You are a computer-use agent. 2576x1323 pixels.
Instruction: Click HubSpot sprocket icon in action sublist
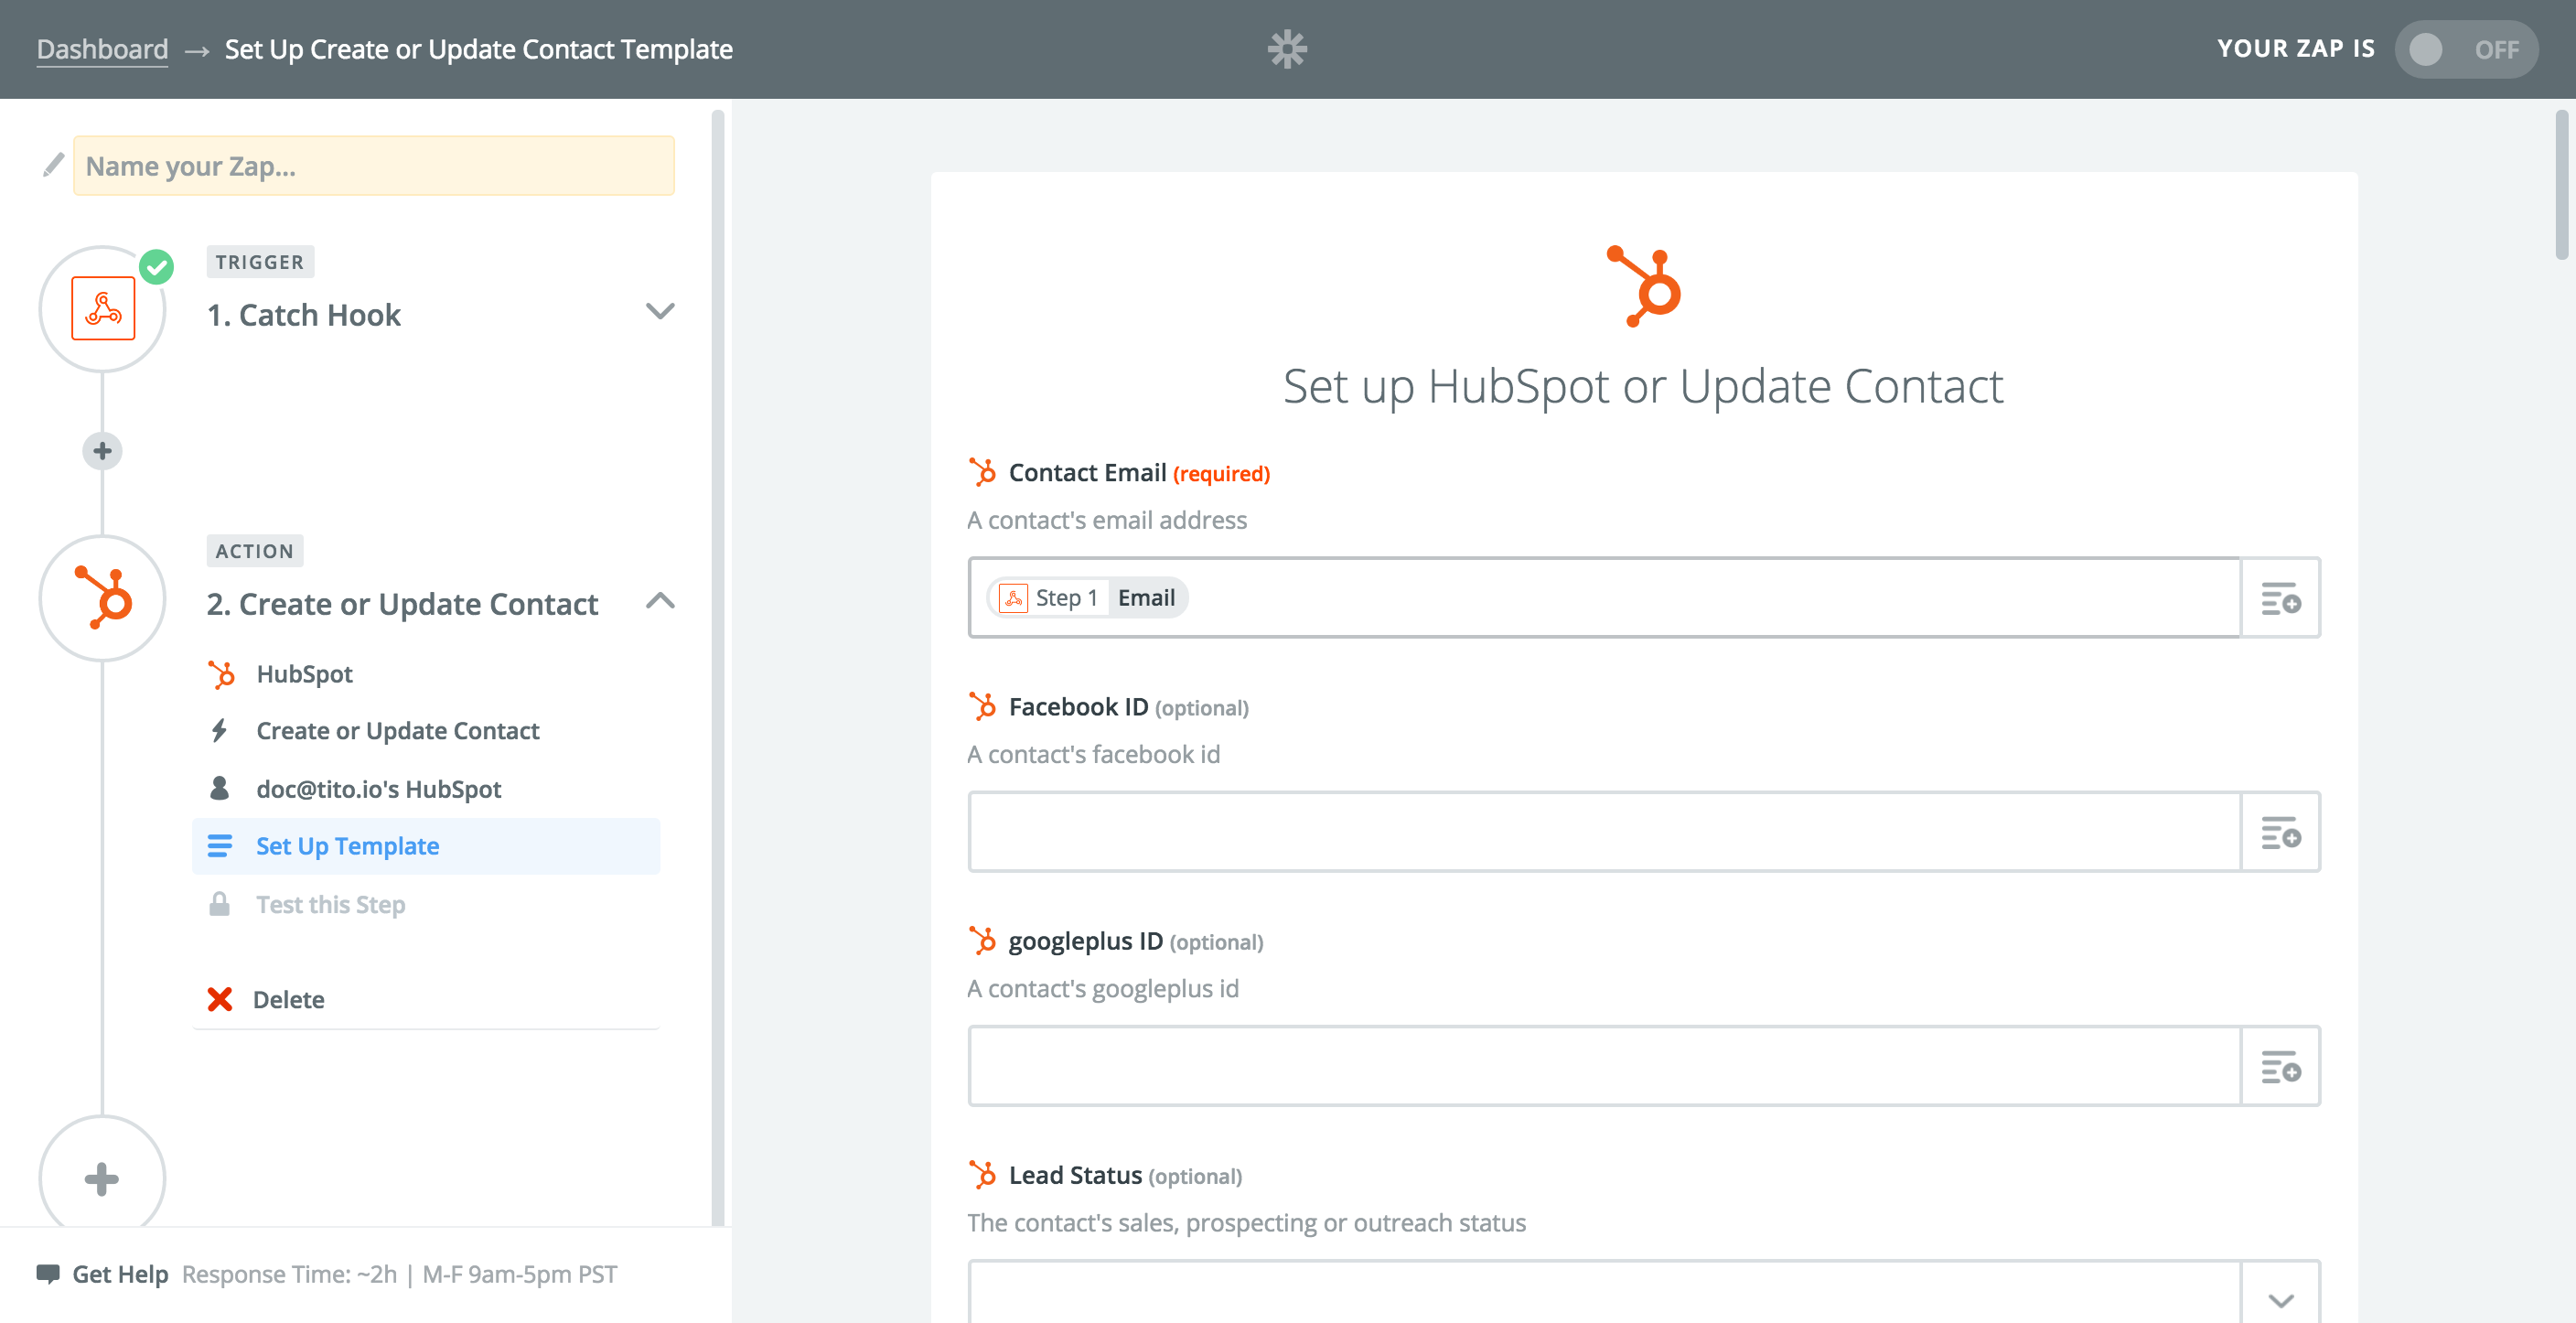point(221,674)
